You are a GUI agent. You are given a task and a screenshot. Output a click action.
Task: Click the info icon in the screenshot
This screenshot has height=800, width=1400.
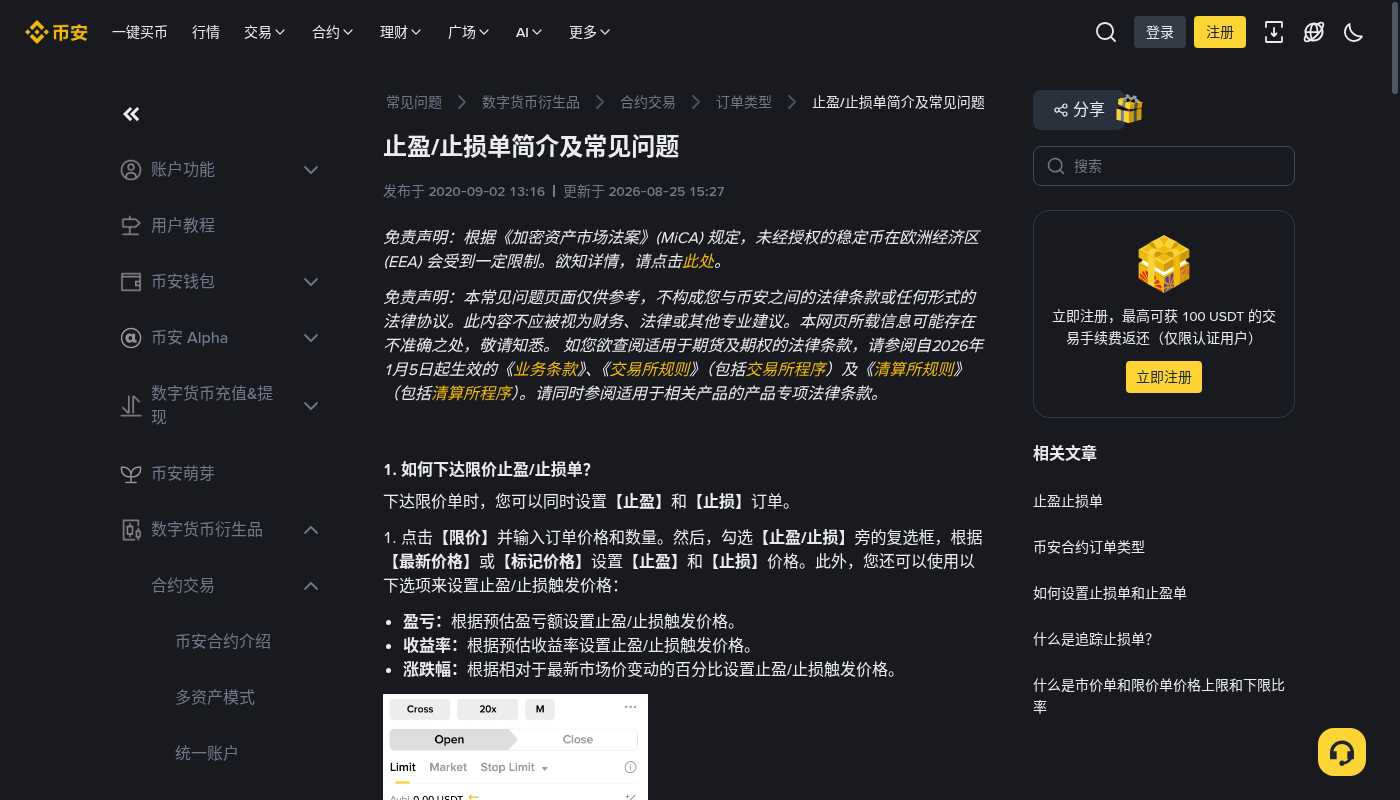[x=630, y=768]
